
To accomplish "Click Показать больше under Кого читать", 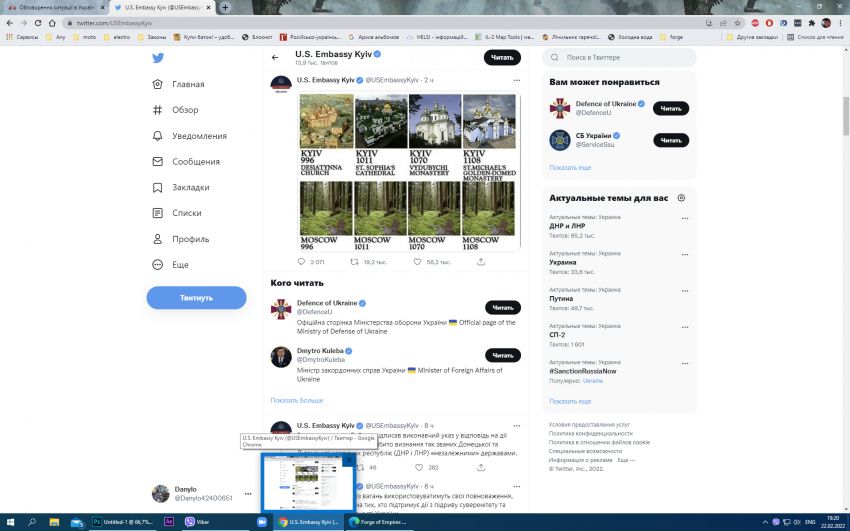I will tap(297, 400).
